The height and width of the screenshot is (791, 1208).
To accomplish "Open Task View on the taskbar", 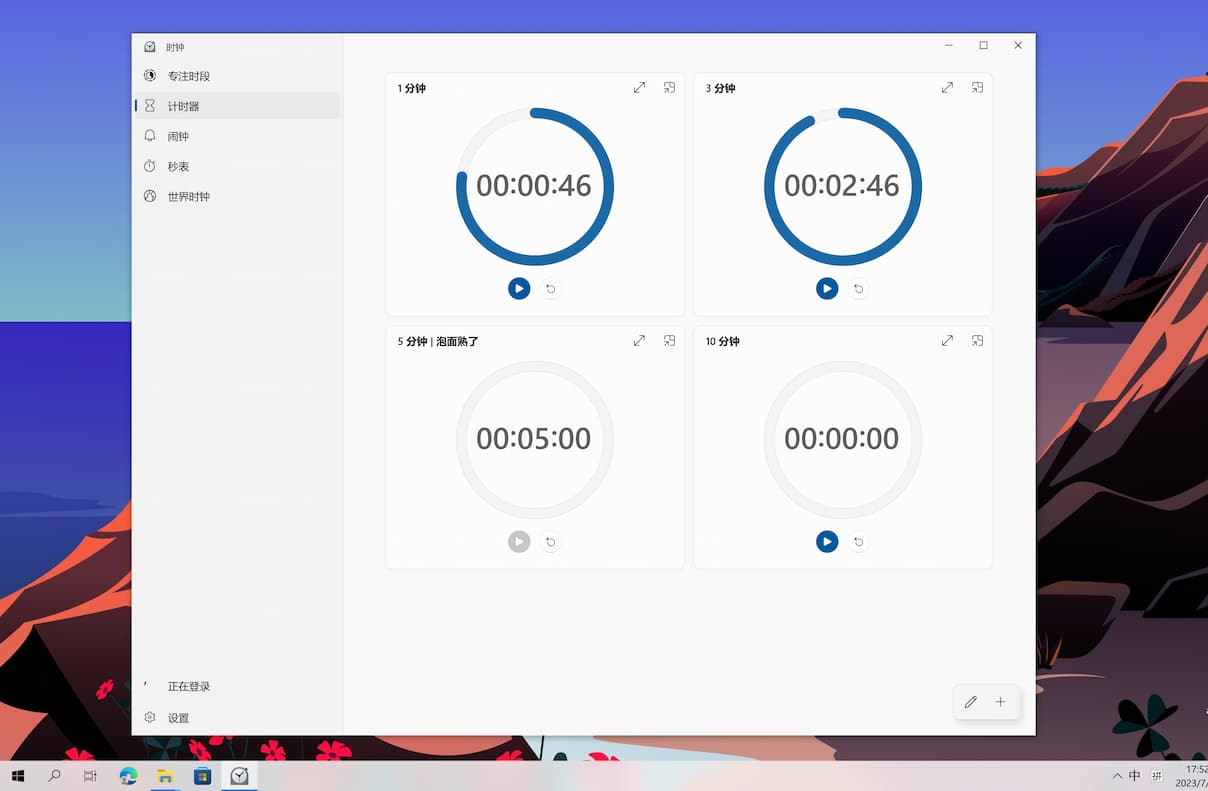I will (90, 776).
